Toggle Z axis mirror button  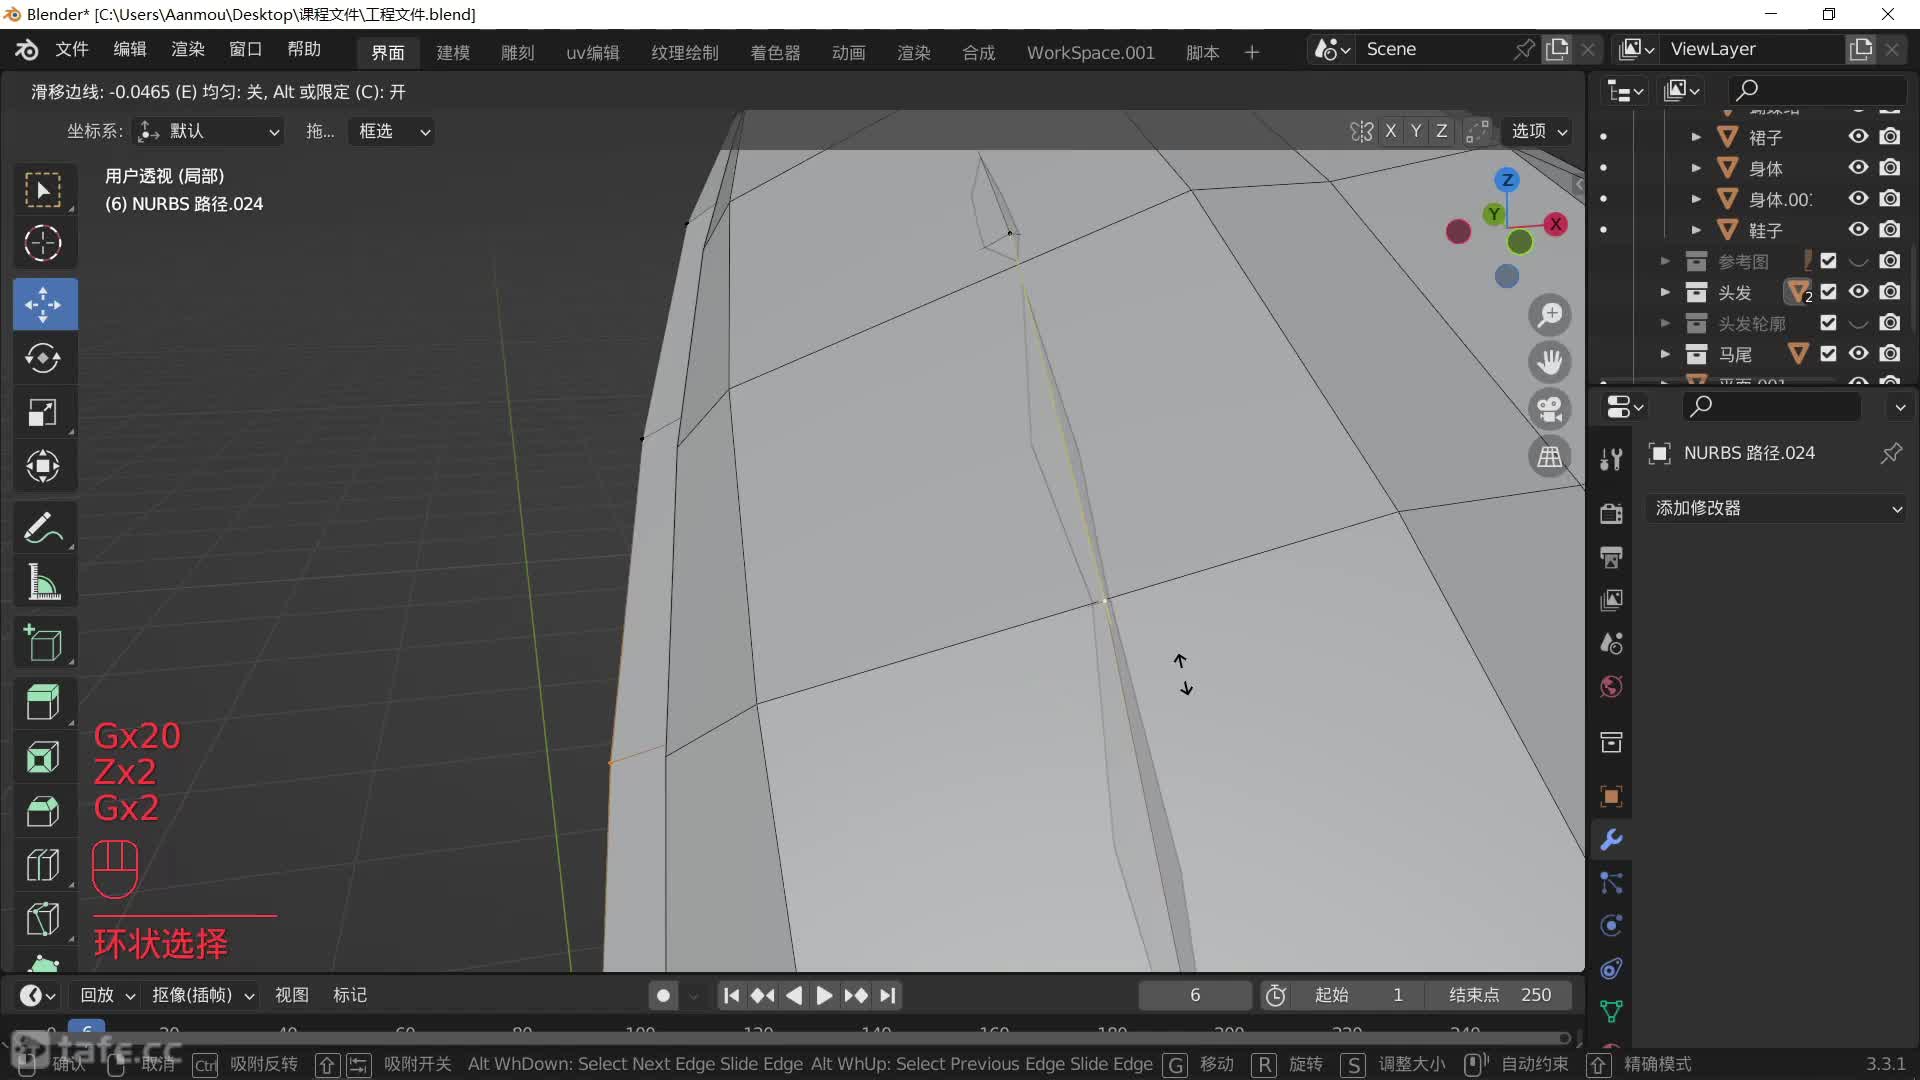click(x=1441, y=131)
